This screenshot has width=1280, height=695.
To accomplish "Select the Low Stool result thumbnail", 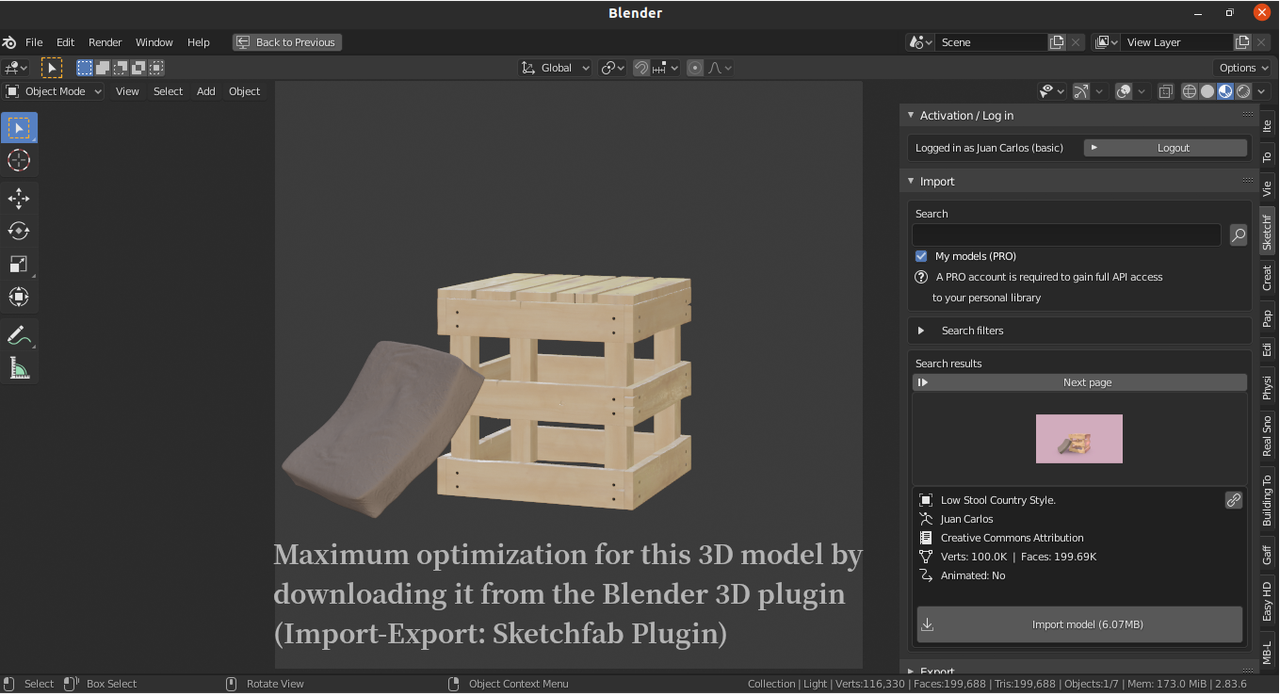I will pos(1079,439).
